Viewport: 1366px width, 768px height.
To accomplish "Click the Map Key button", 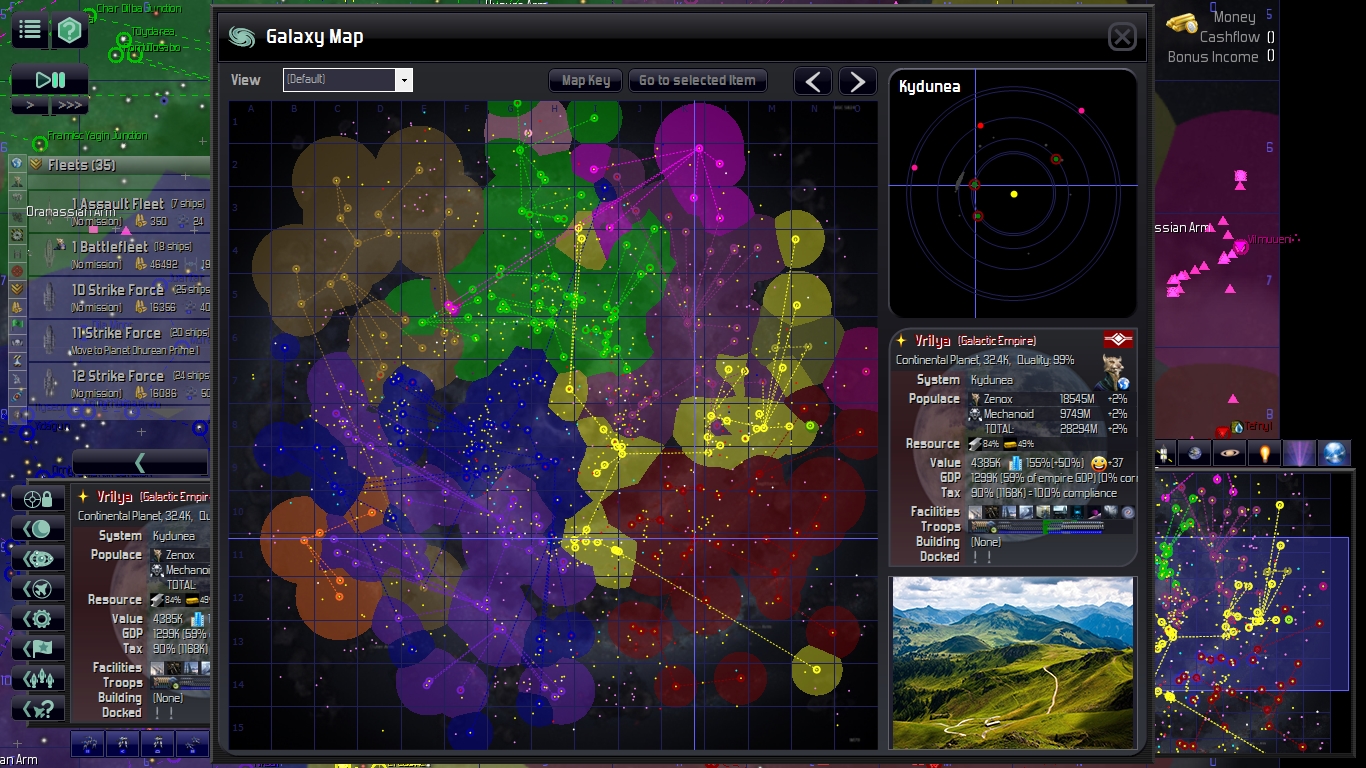I will [585, 81].
